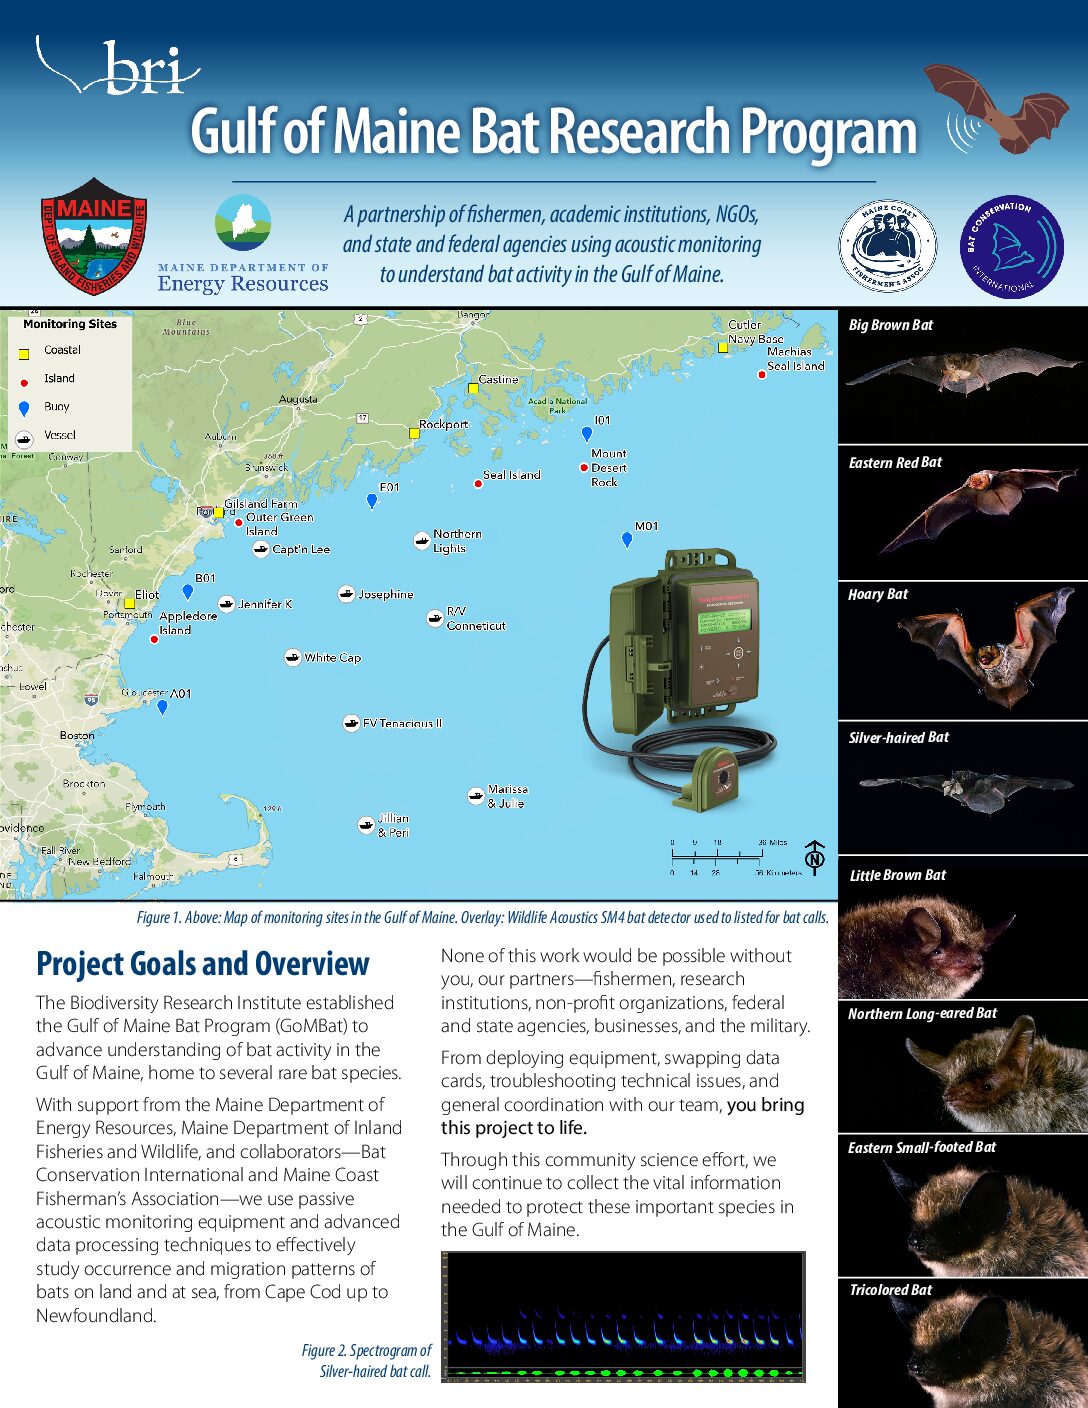Click the Rockport coastal site marker
Image resolution: width=1088 pixels, height=1408 pixels.
[413, 433]
